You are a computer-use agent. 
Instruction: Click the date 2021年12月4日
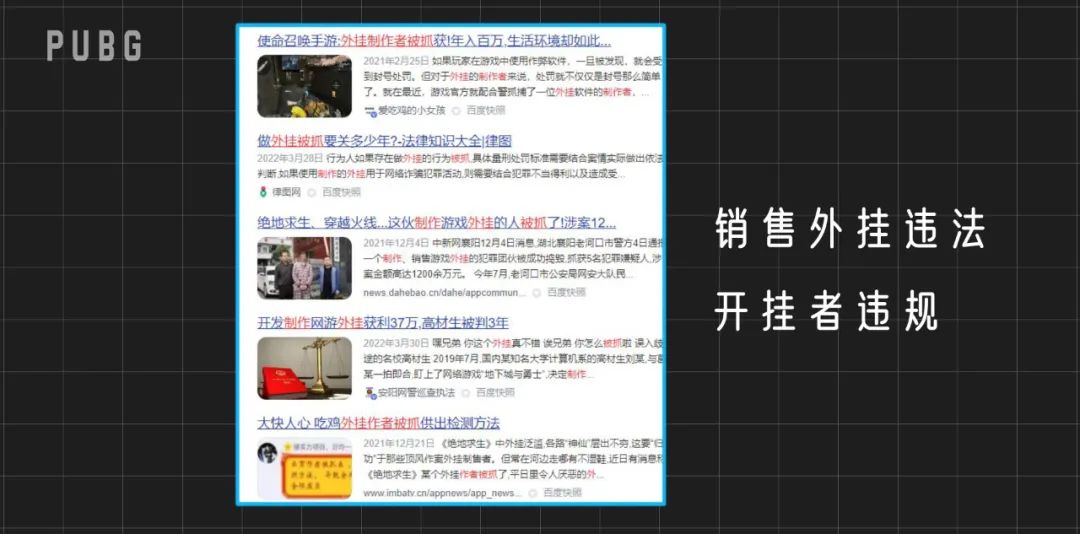396,243
